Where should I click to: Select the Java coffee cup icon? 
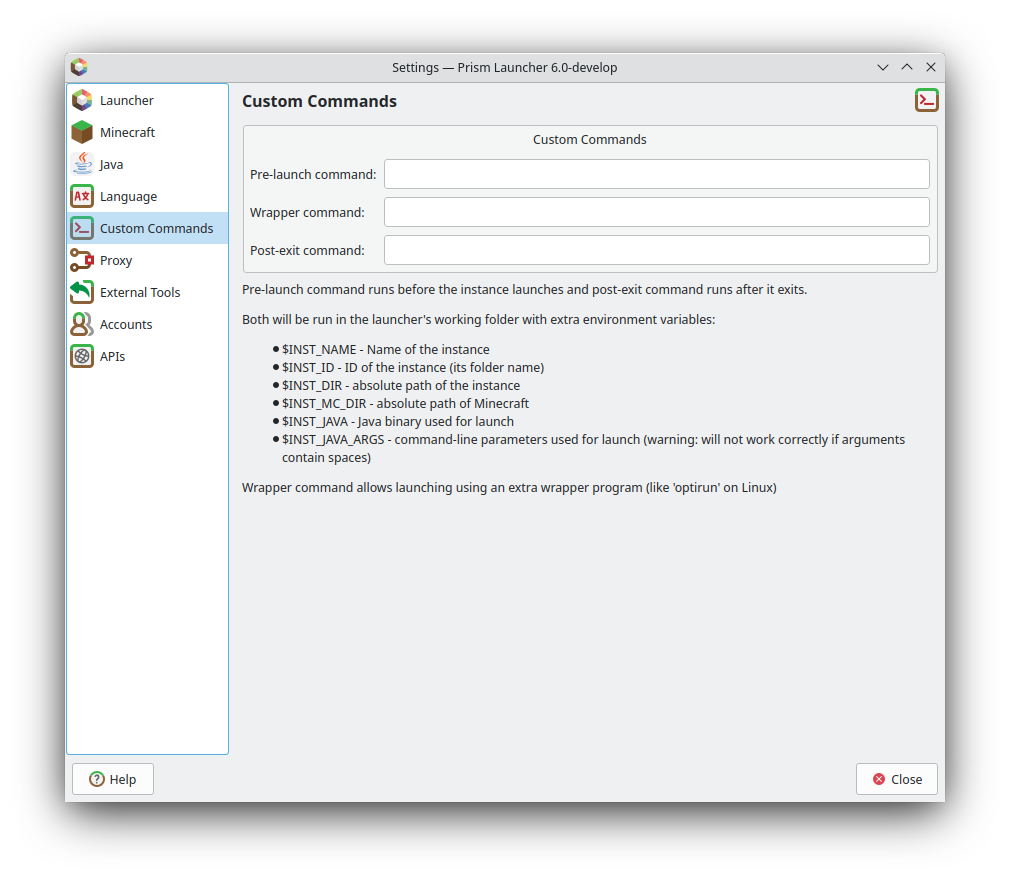pyautogui.click(x=81, y=164)
